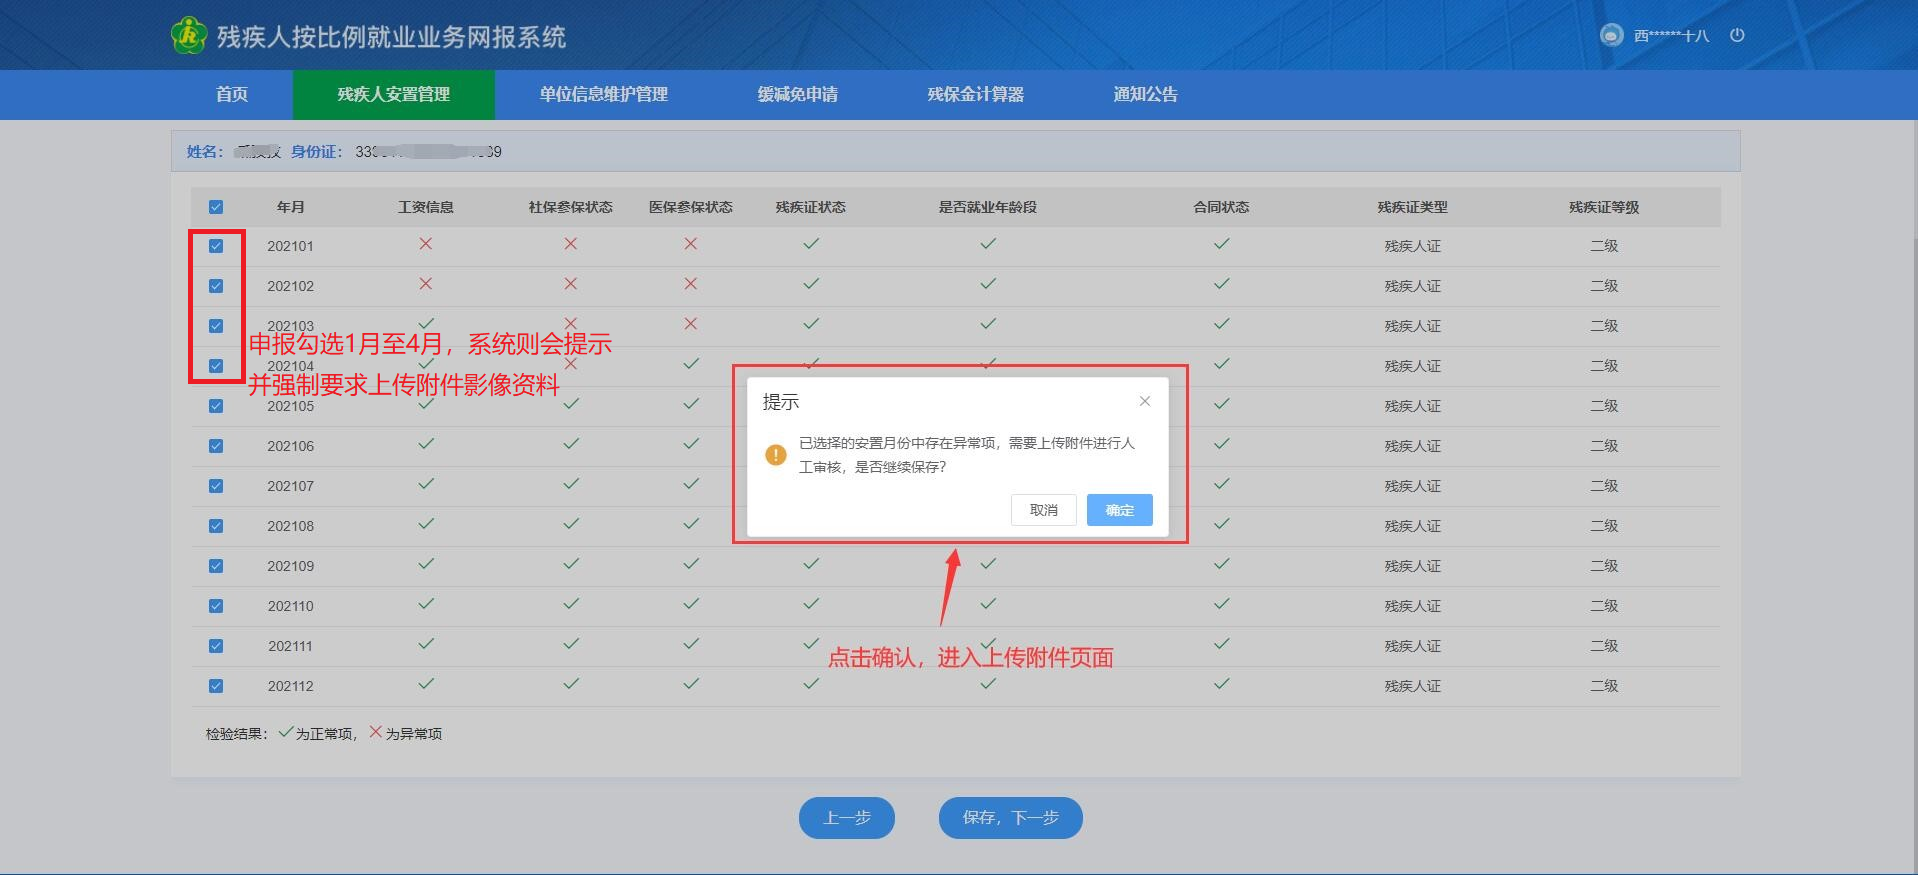Click the power logout icon

(x=1737, y=35)
